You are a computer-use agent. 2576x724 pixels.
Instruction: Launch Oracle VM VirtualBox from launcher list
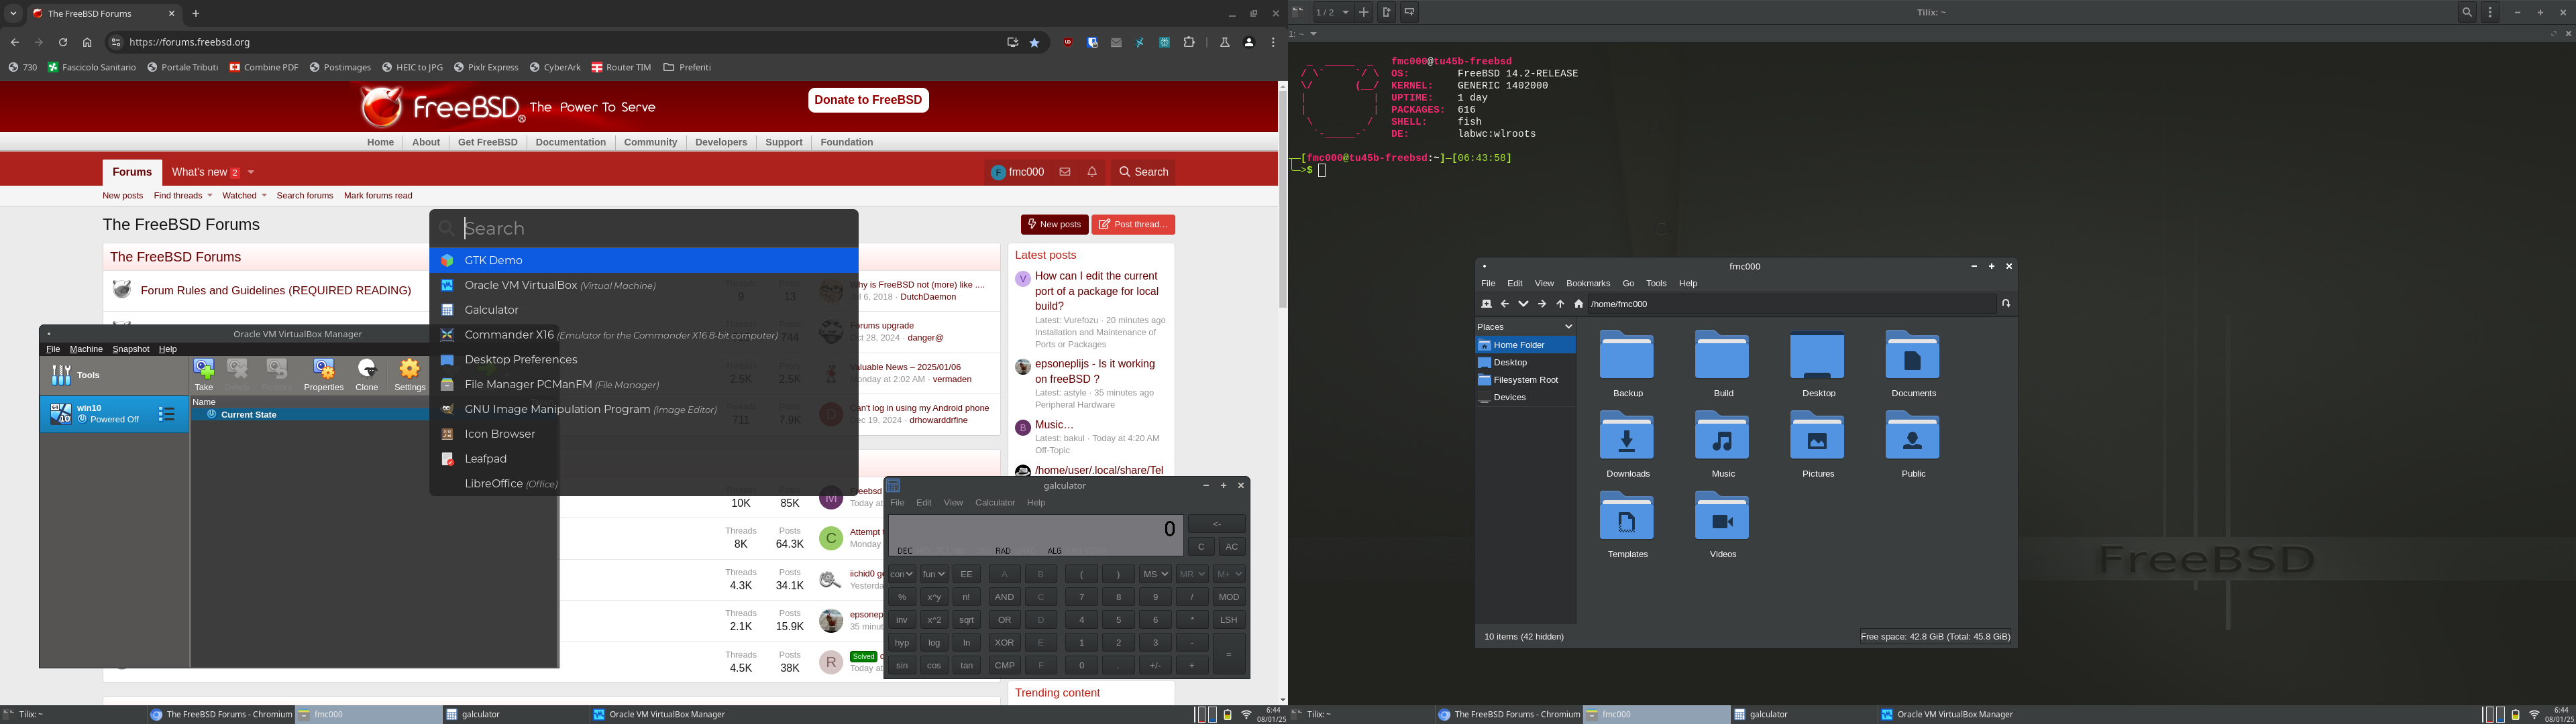(x=644, y=285)
